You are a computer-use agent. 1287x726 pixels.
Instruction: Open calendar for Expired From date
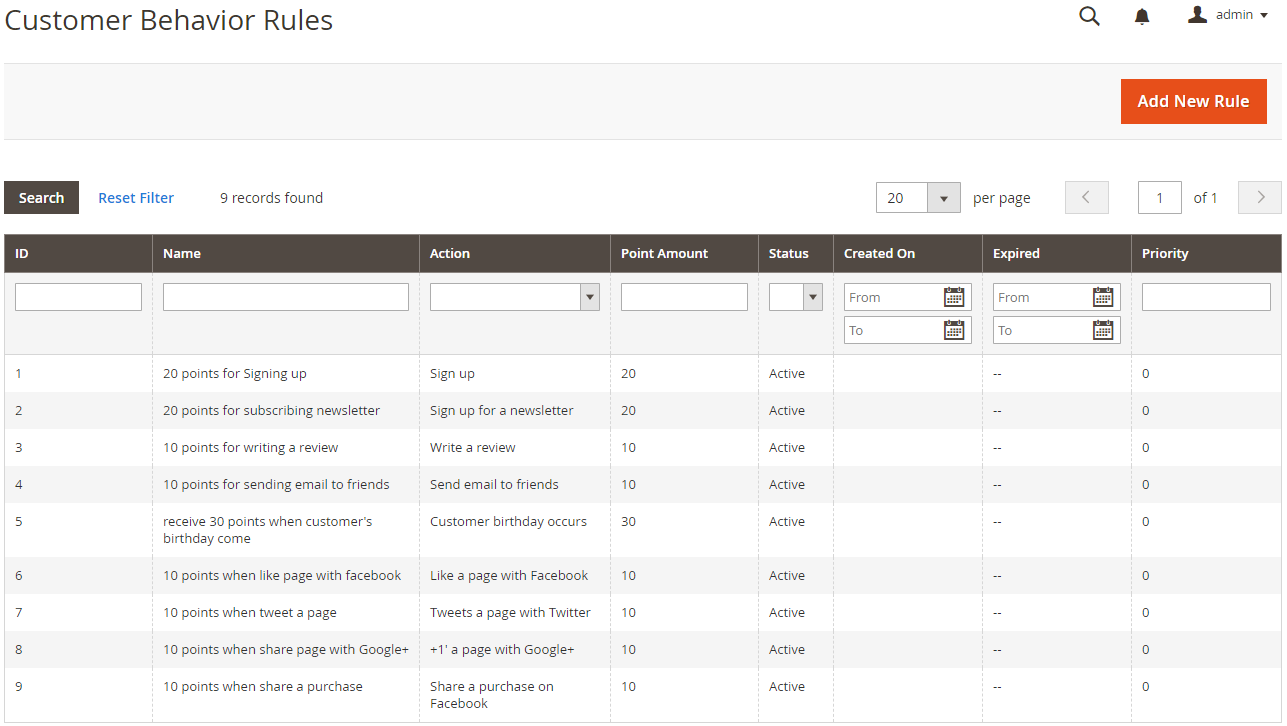point(1103,297)
